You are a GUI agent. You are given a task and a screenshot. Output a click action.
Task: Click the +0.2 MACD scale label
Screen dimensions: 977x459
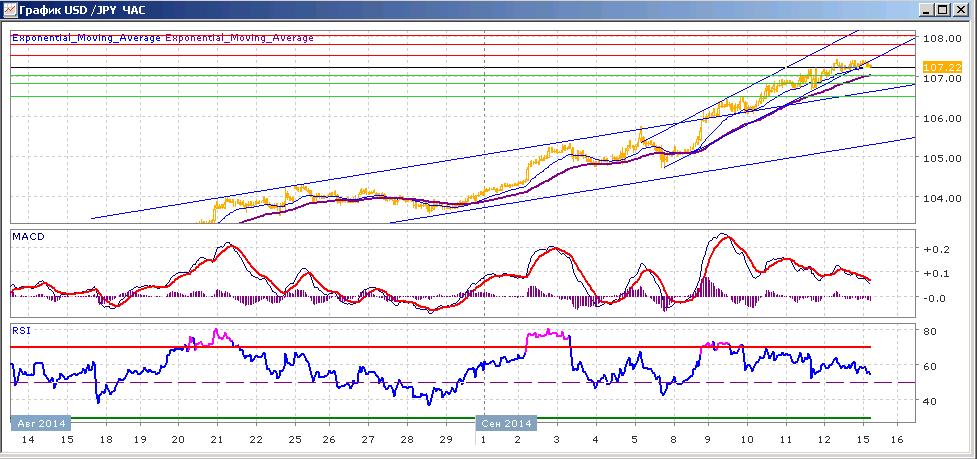937,248
